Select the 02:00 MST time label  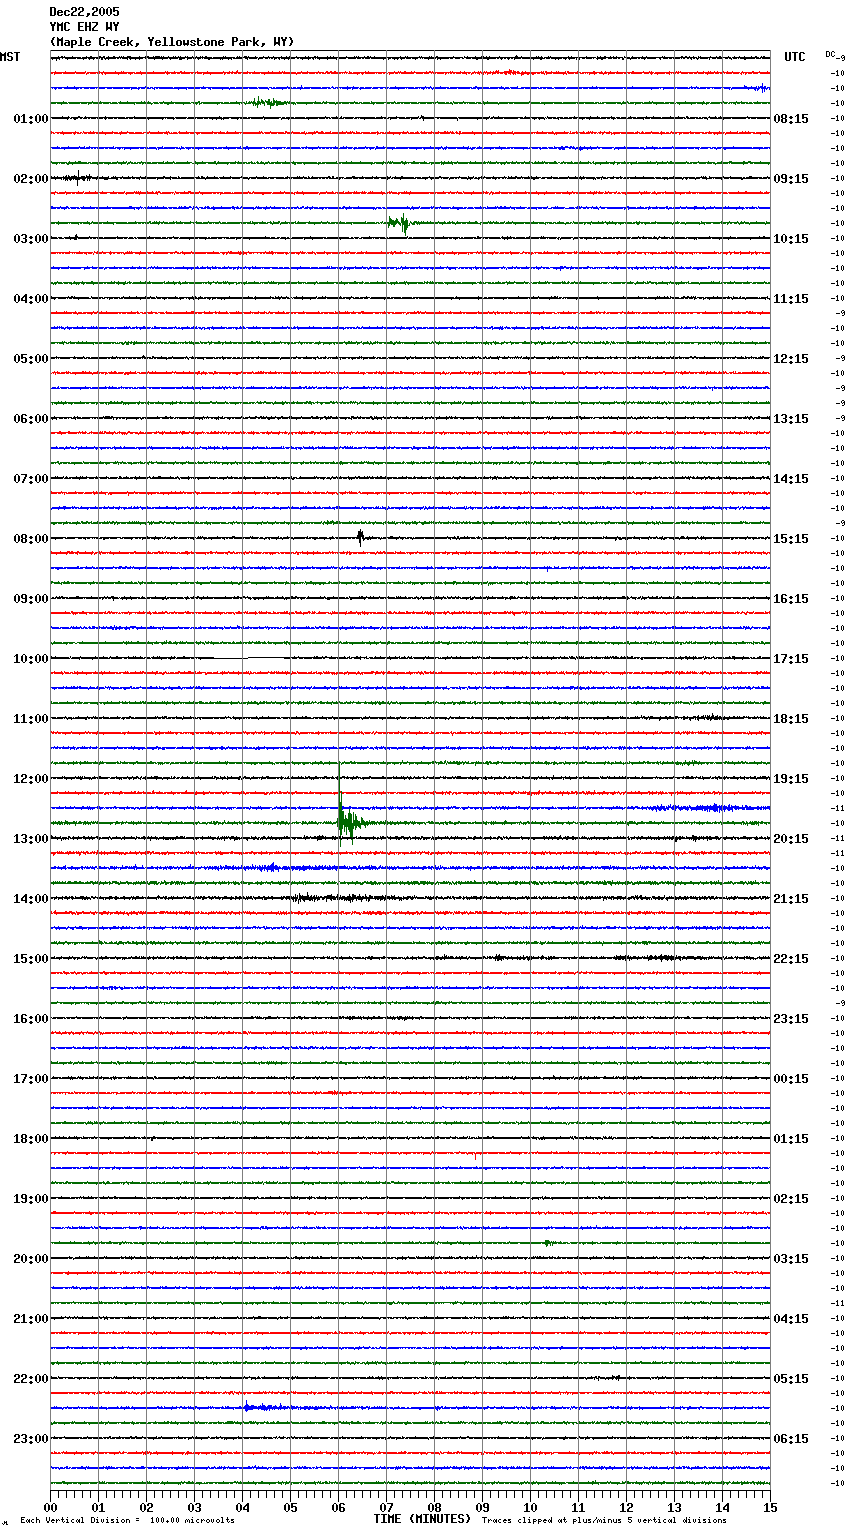[x=31, y=179]
